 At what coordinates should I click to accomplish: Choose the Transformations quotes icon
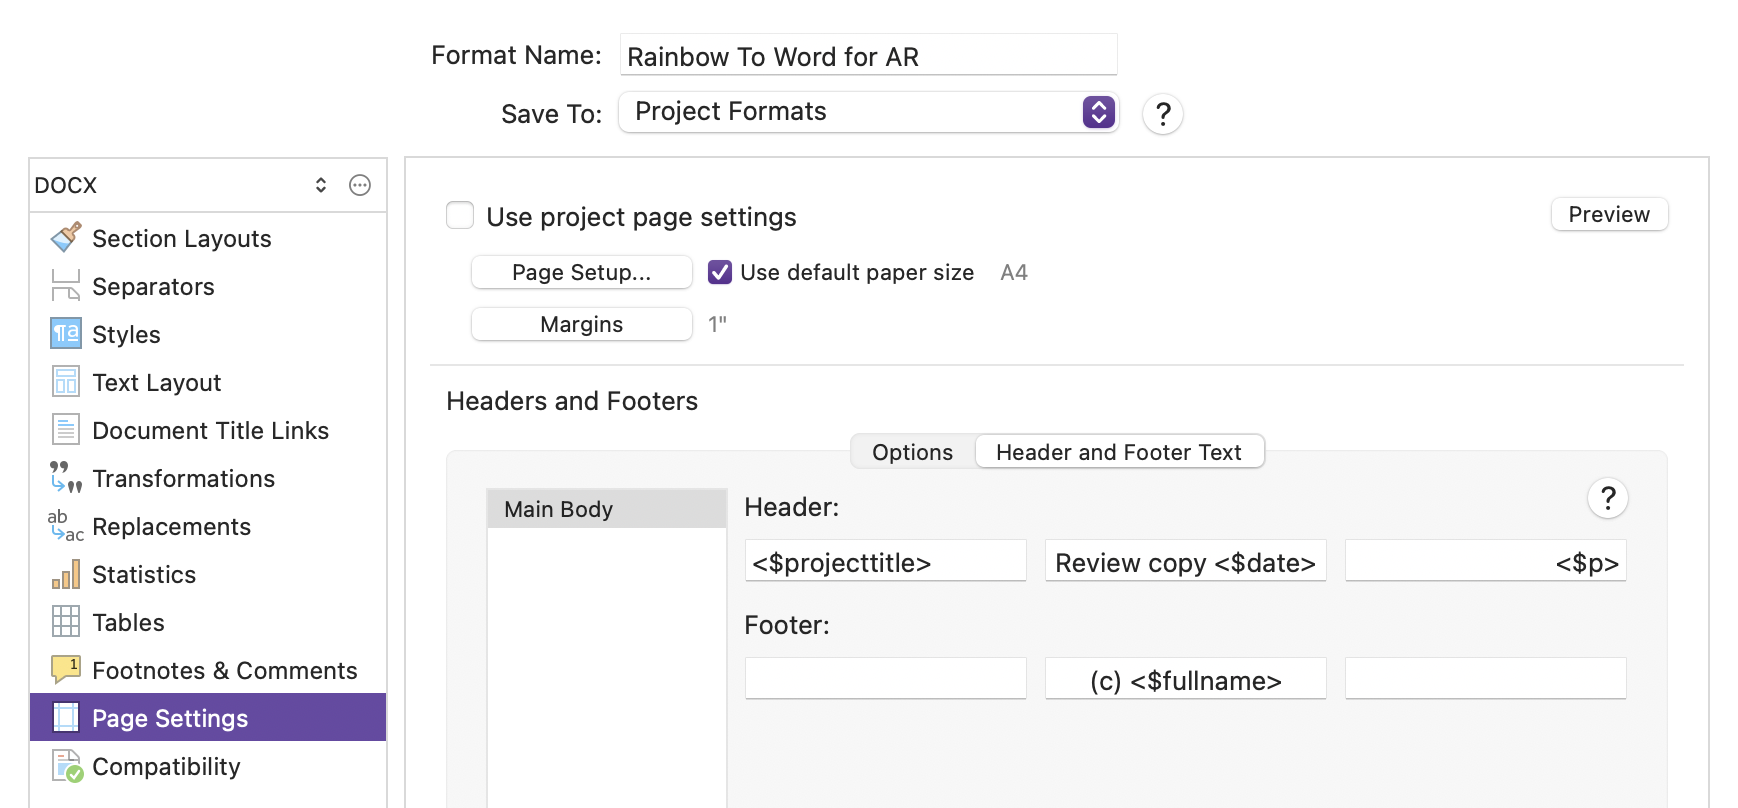pyautogui.click(x=66, y=478)
